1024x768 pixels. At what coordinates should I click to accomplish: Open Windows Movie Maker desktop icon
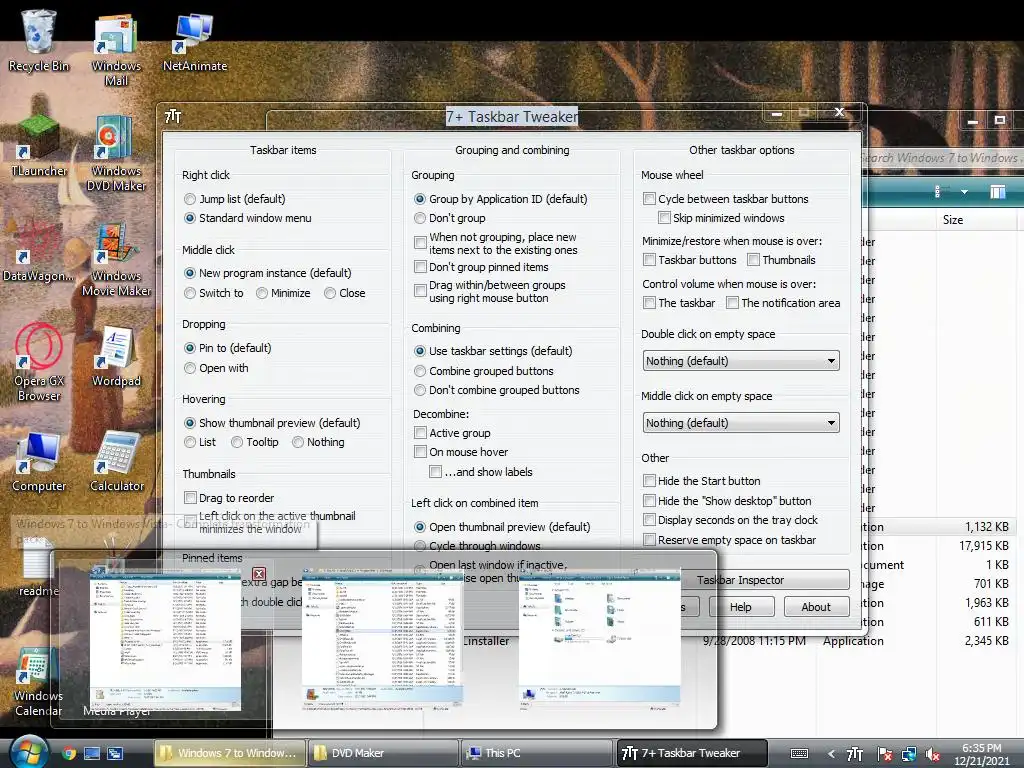116,259
